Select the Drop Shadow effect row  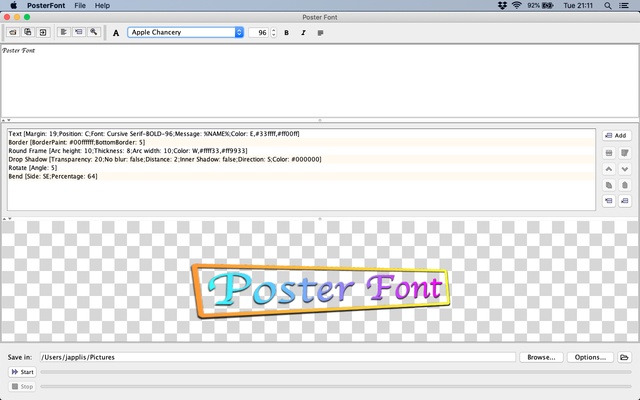point(301,160)
